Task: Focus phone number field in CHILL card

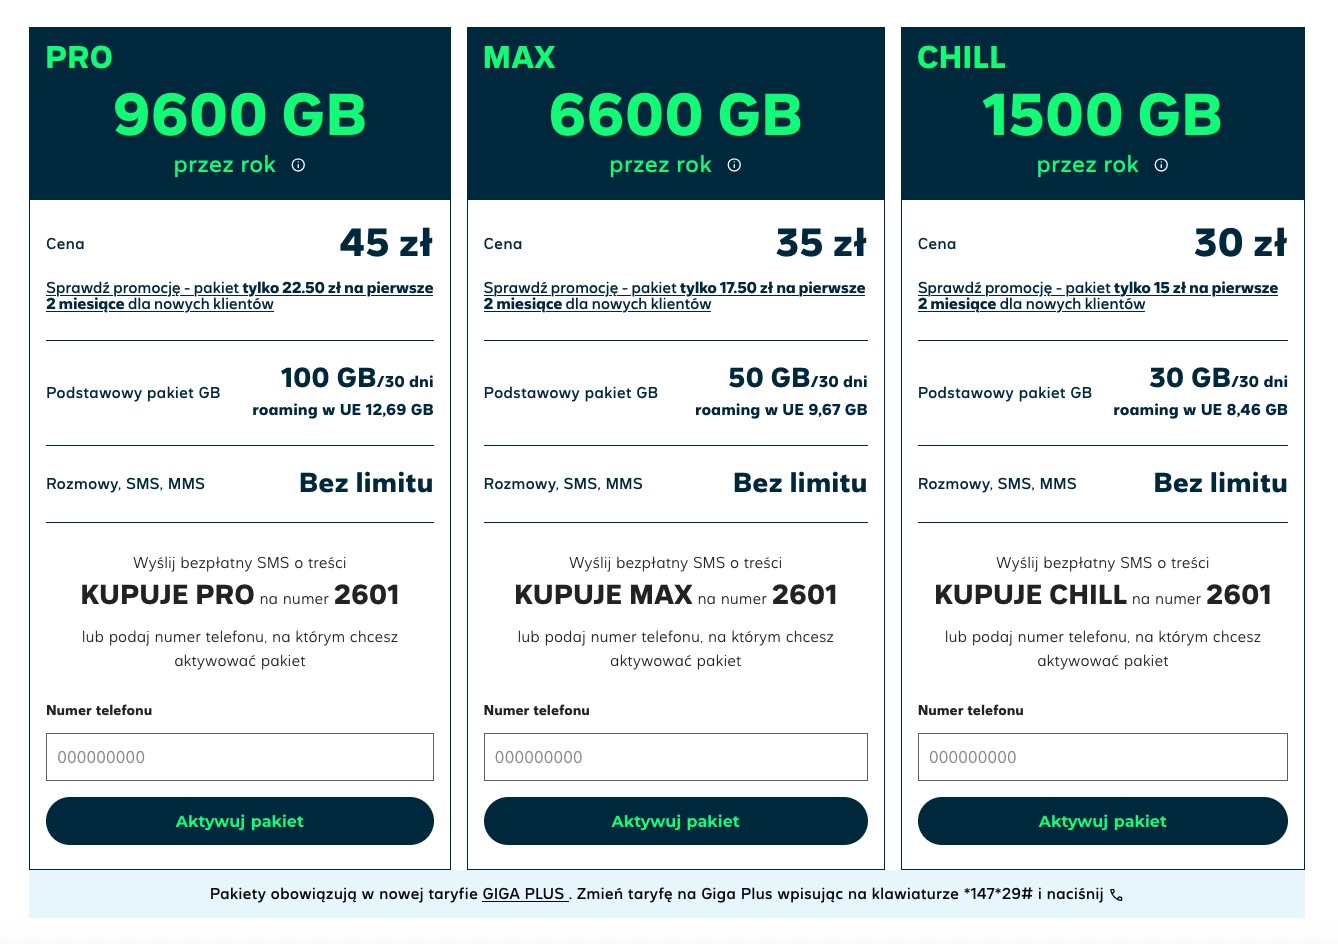Action: 1103,757
